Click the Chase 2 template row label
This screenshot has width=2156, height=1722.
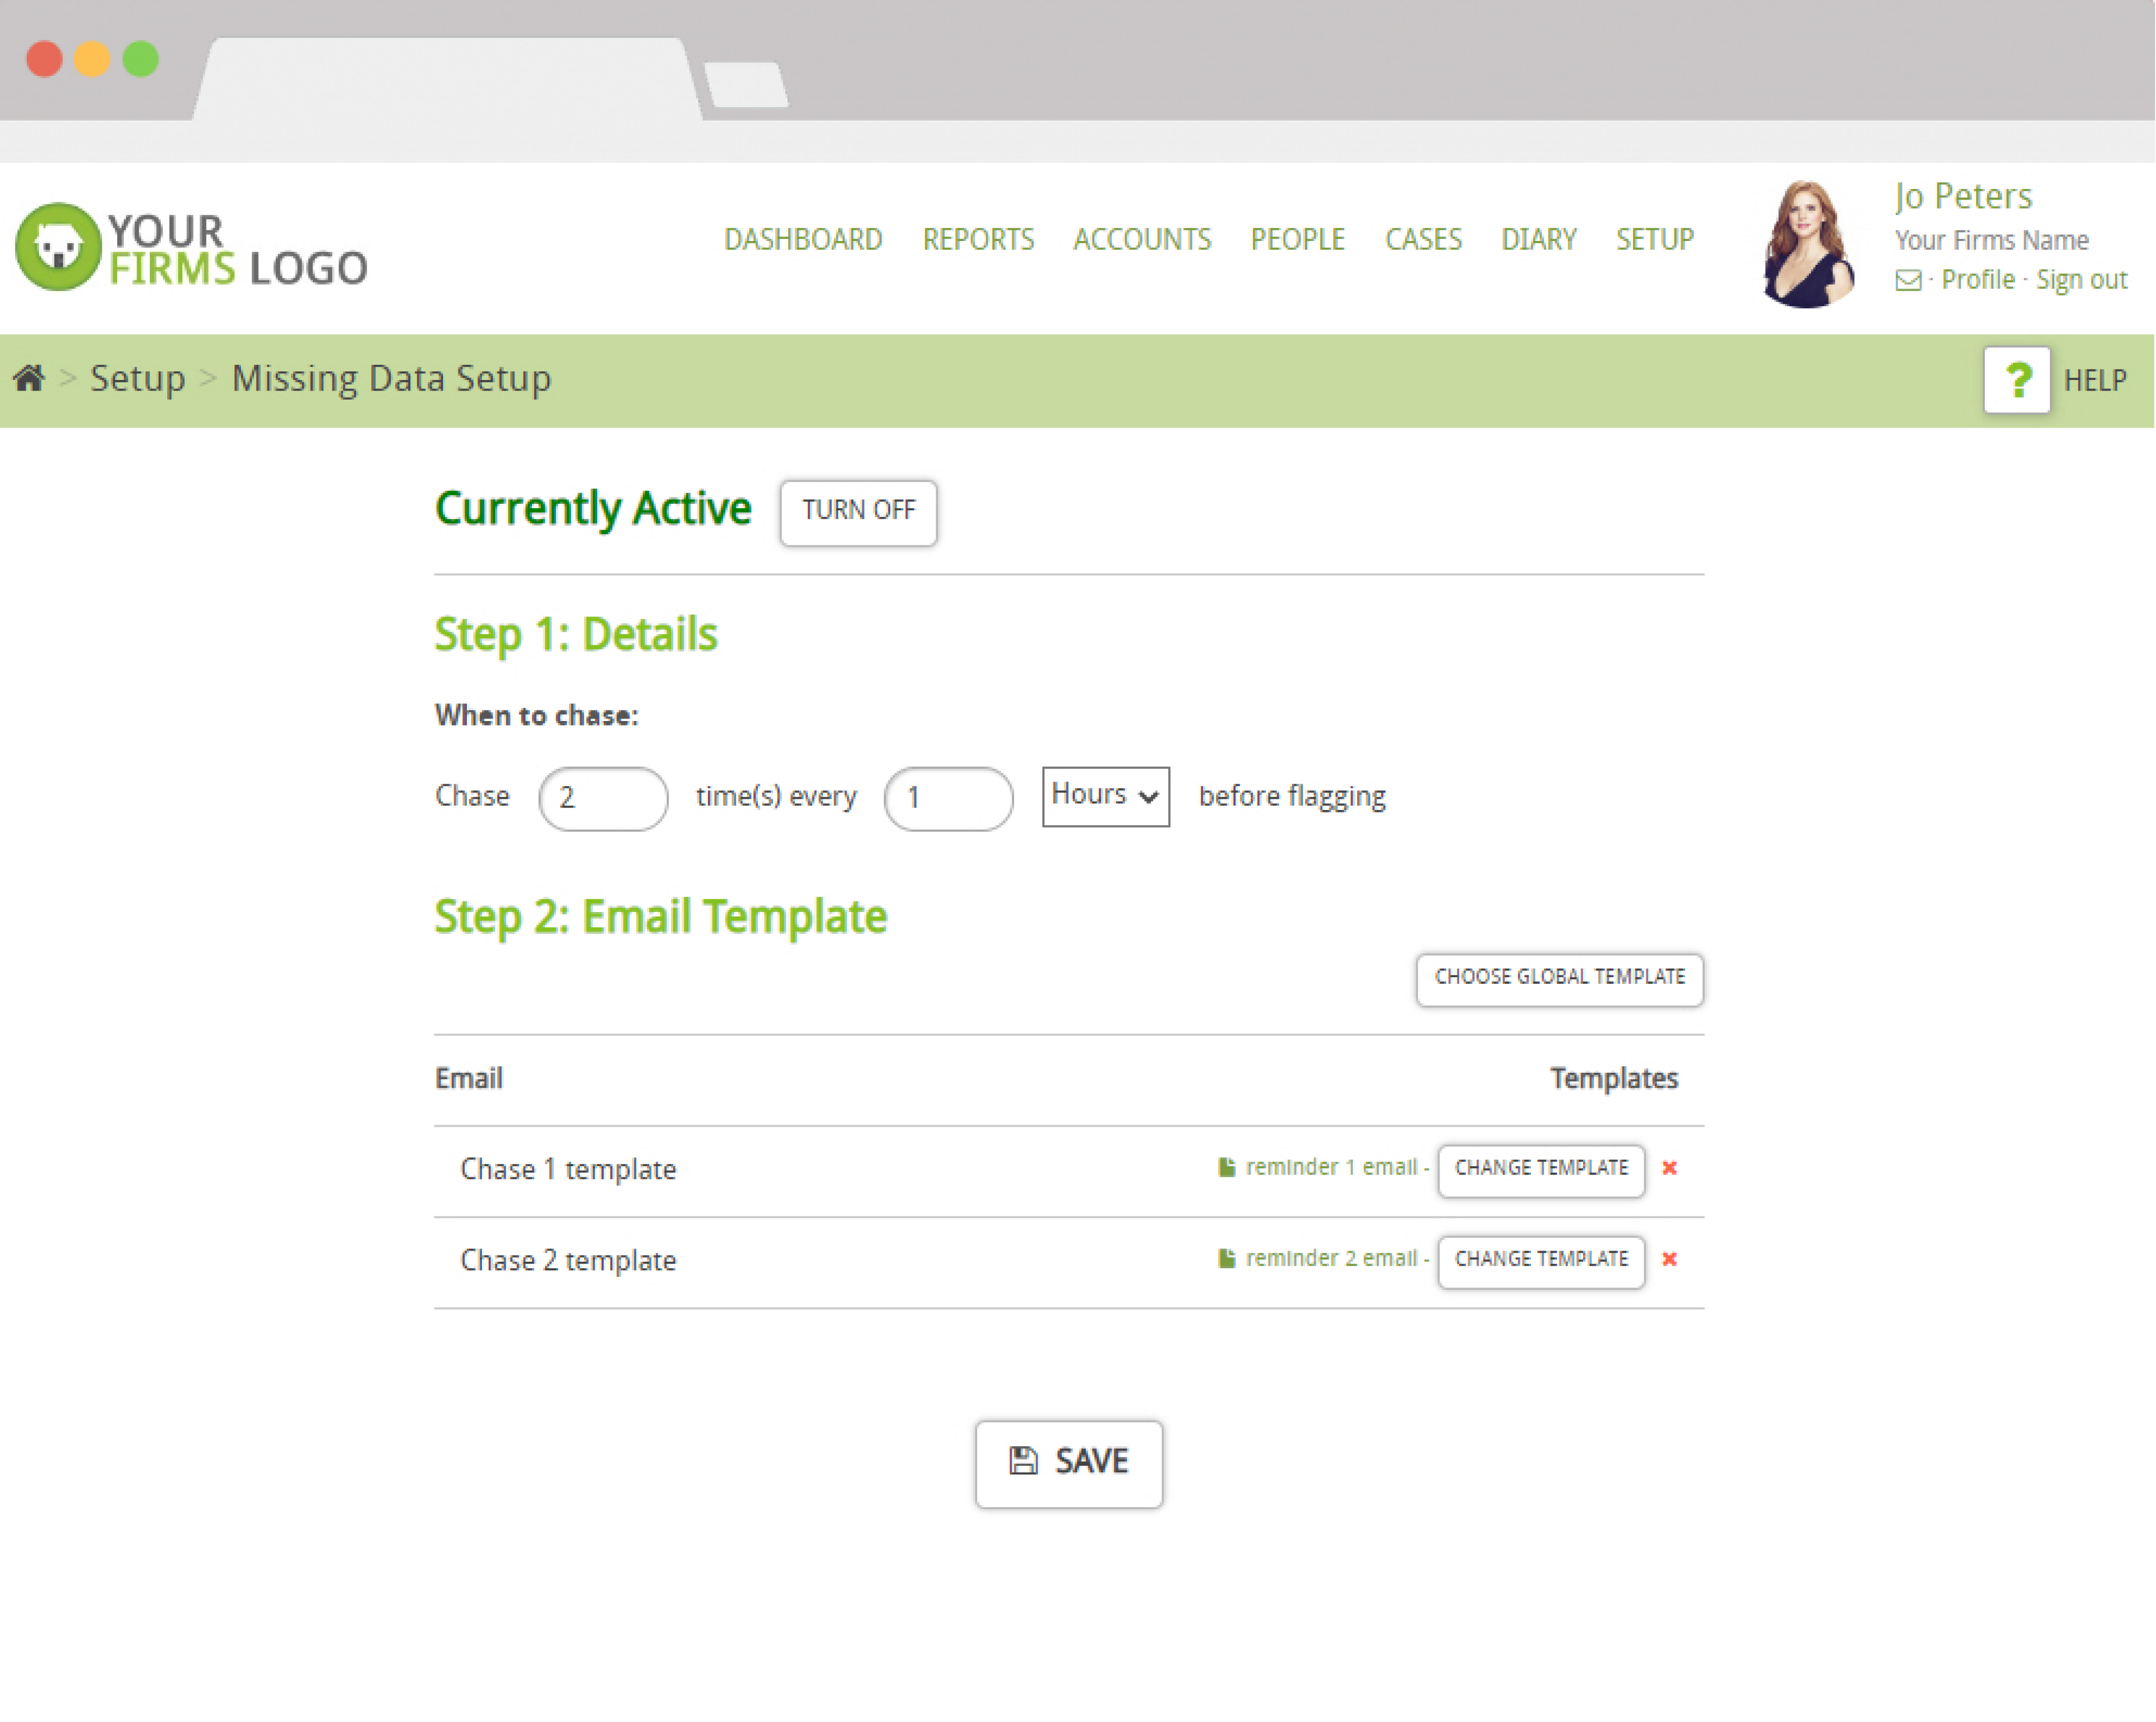(568, 1261)
